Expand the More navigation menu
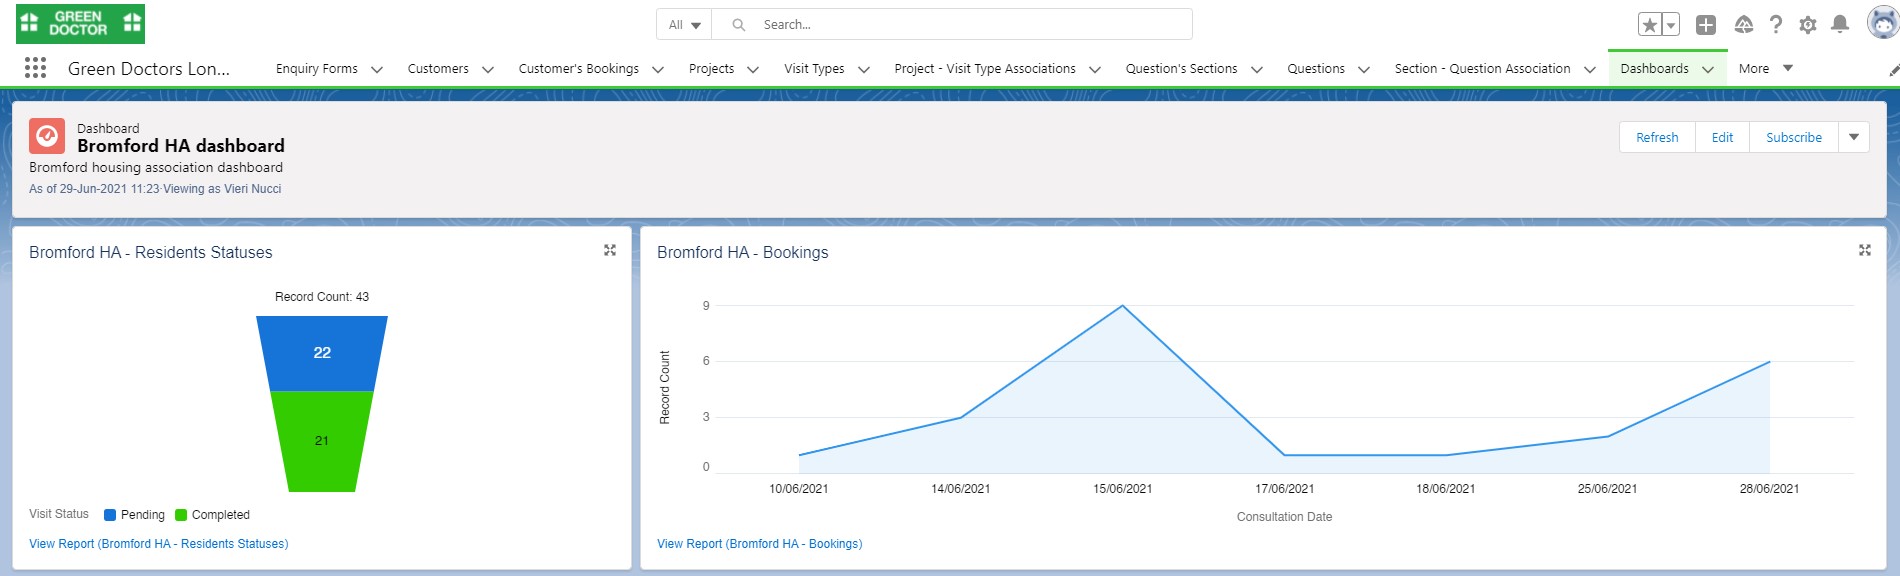Image resolution: width=1900 pixels, height=576 pixels. 1765,68
